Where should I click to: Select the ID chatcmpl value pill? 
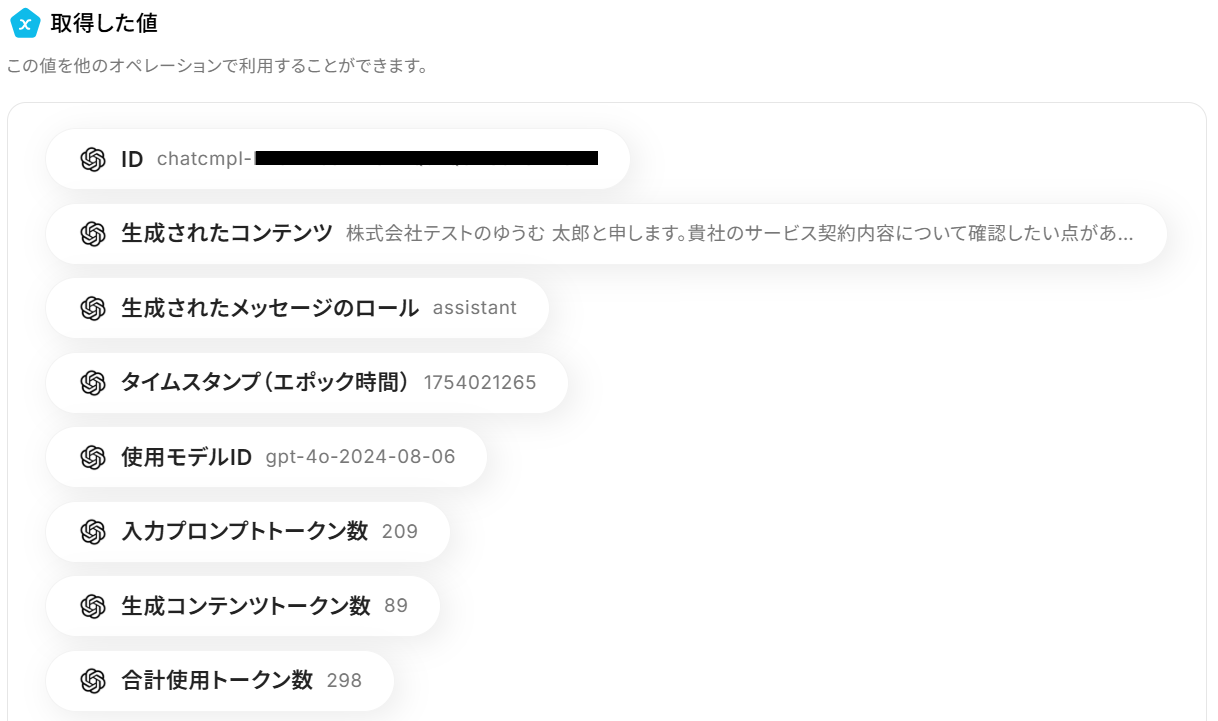[x=338, y=159]
